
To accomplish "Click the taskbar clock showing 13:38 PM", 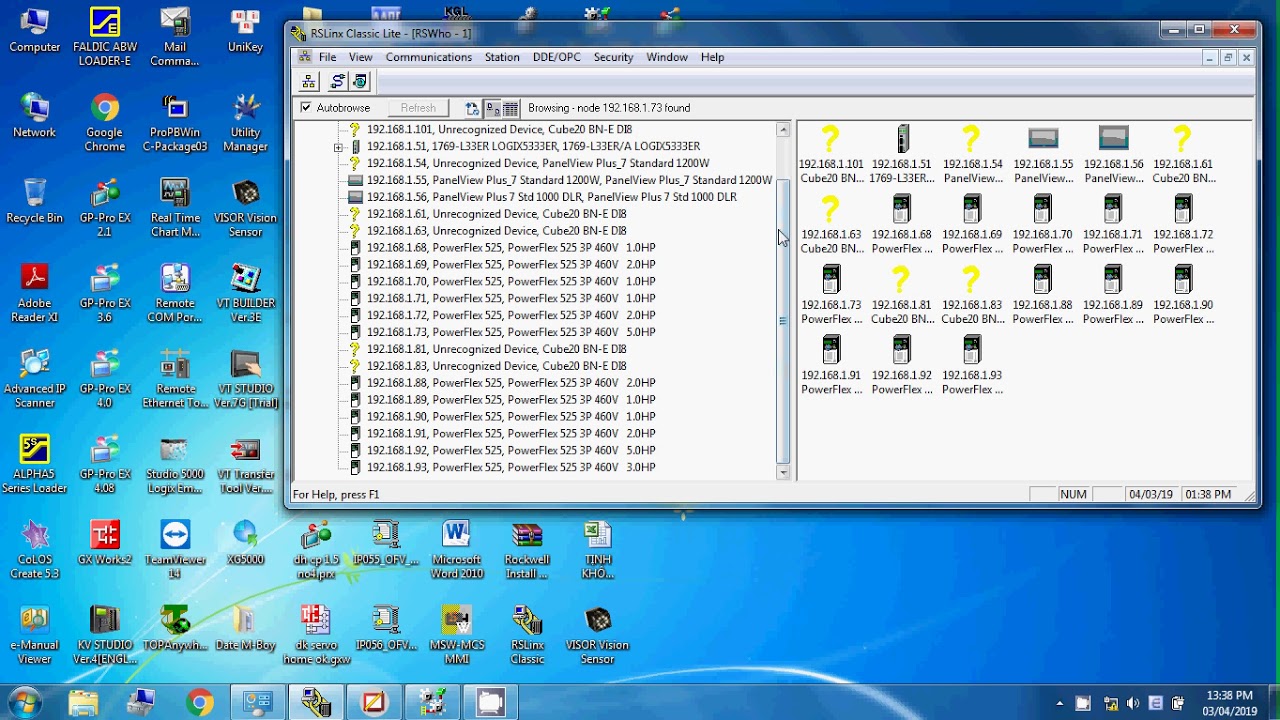I will point(1229,702).
